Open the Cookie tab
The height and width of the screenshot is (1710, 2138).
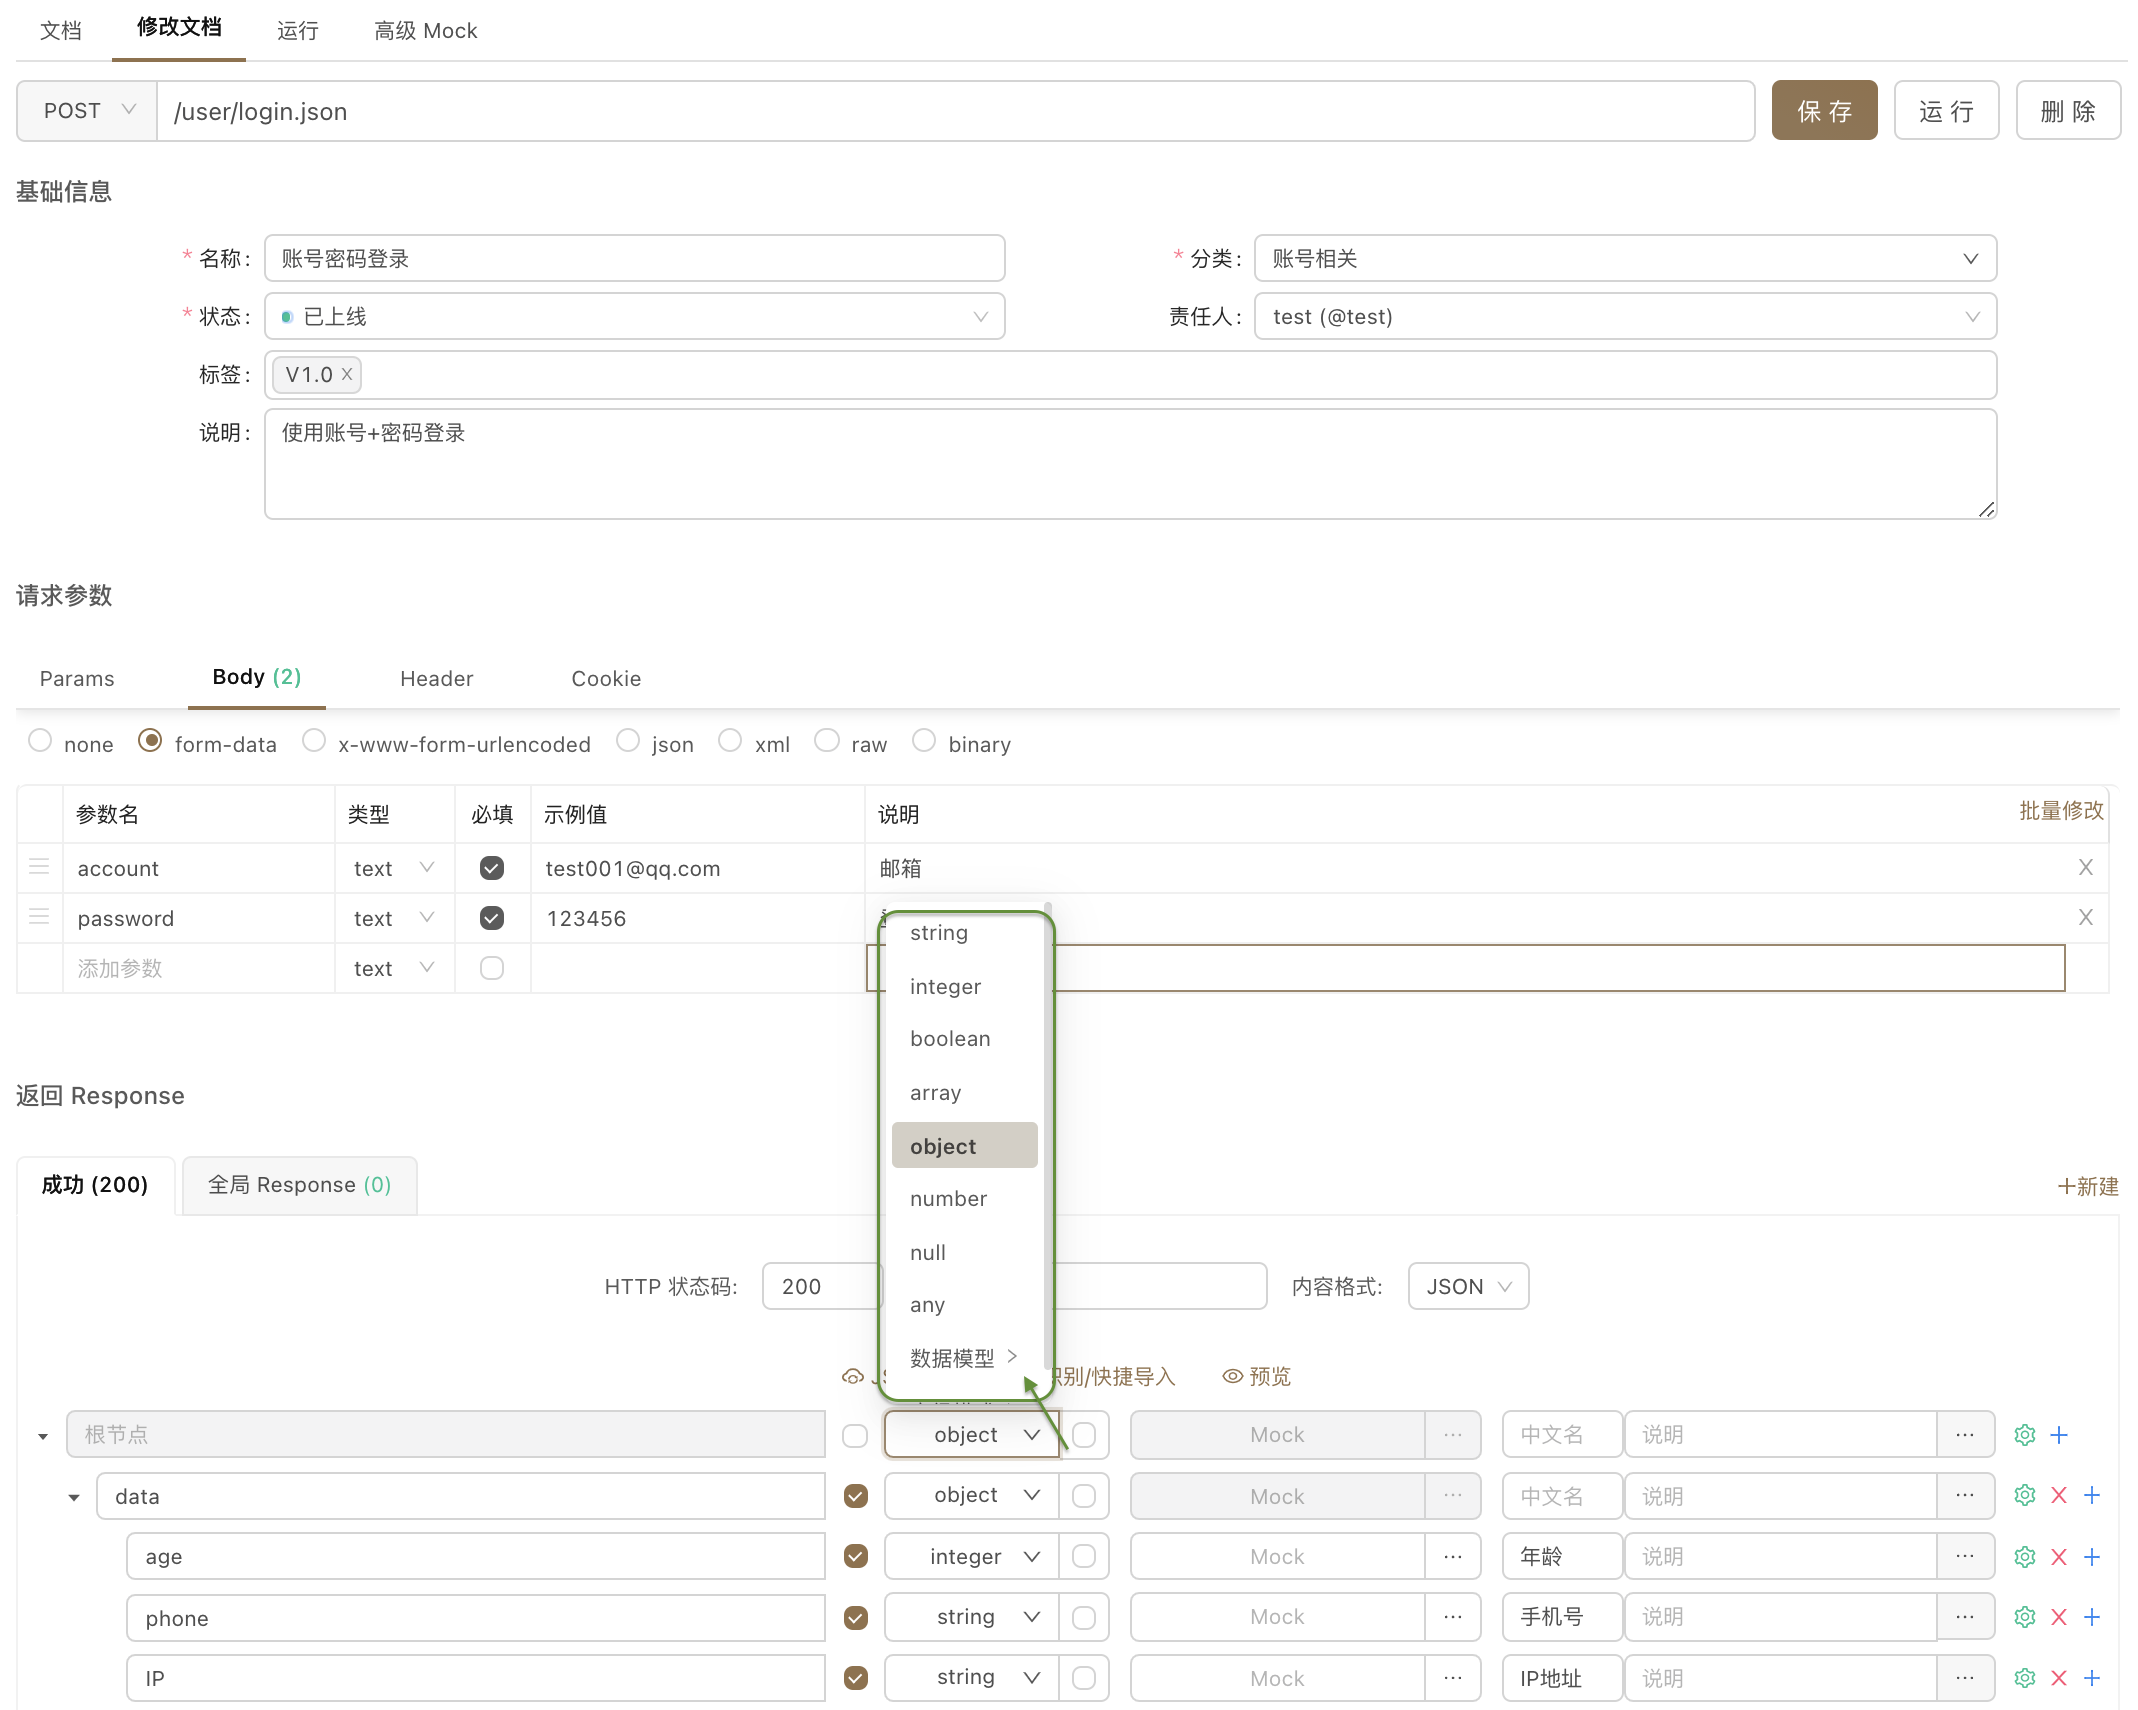(x=606, y=679)
